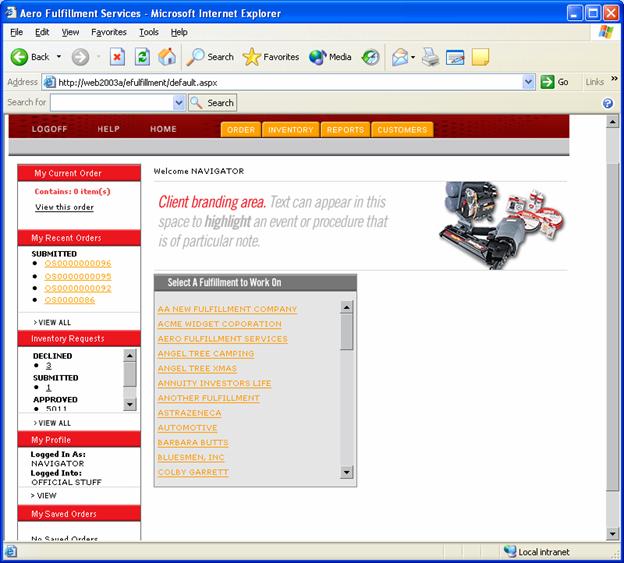Open the Back button history dropdown
The height and width of the screenshot is (563, 624).
(x=59, y=57)
